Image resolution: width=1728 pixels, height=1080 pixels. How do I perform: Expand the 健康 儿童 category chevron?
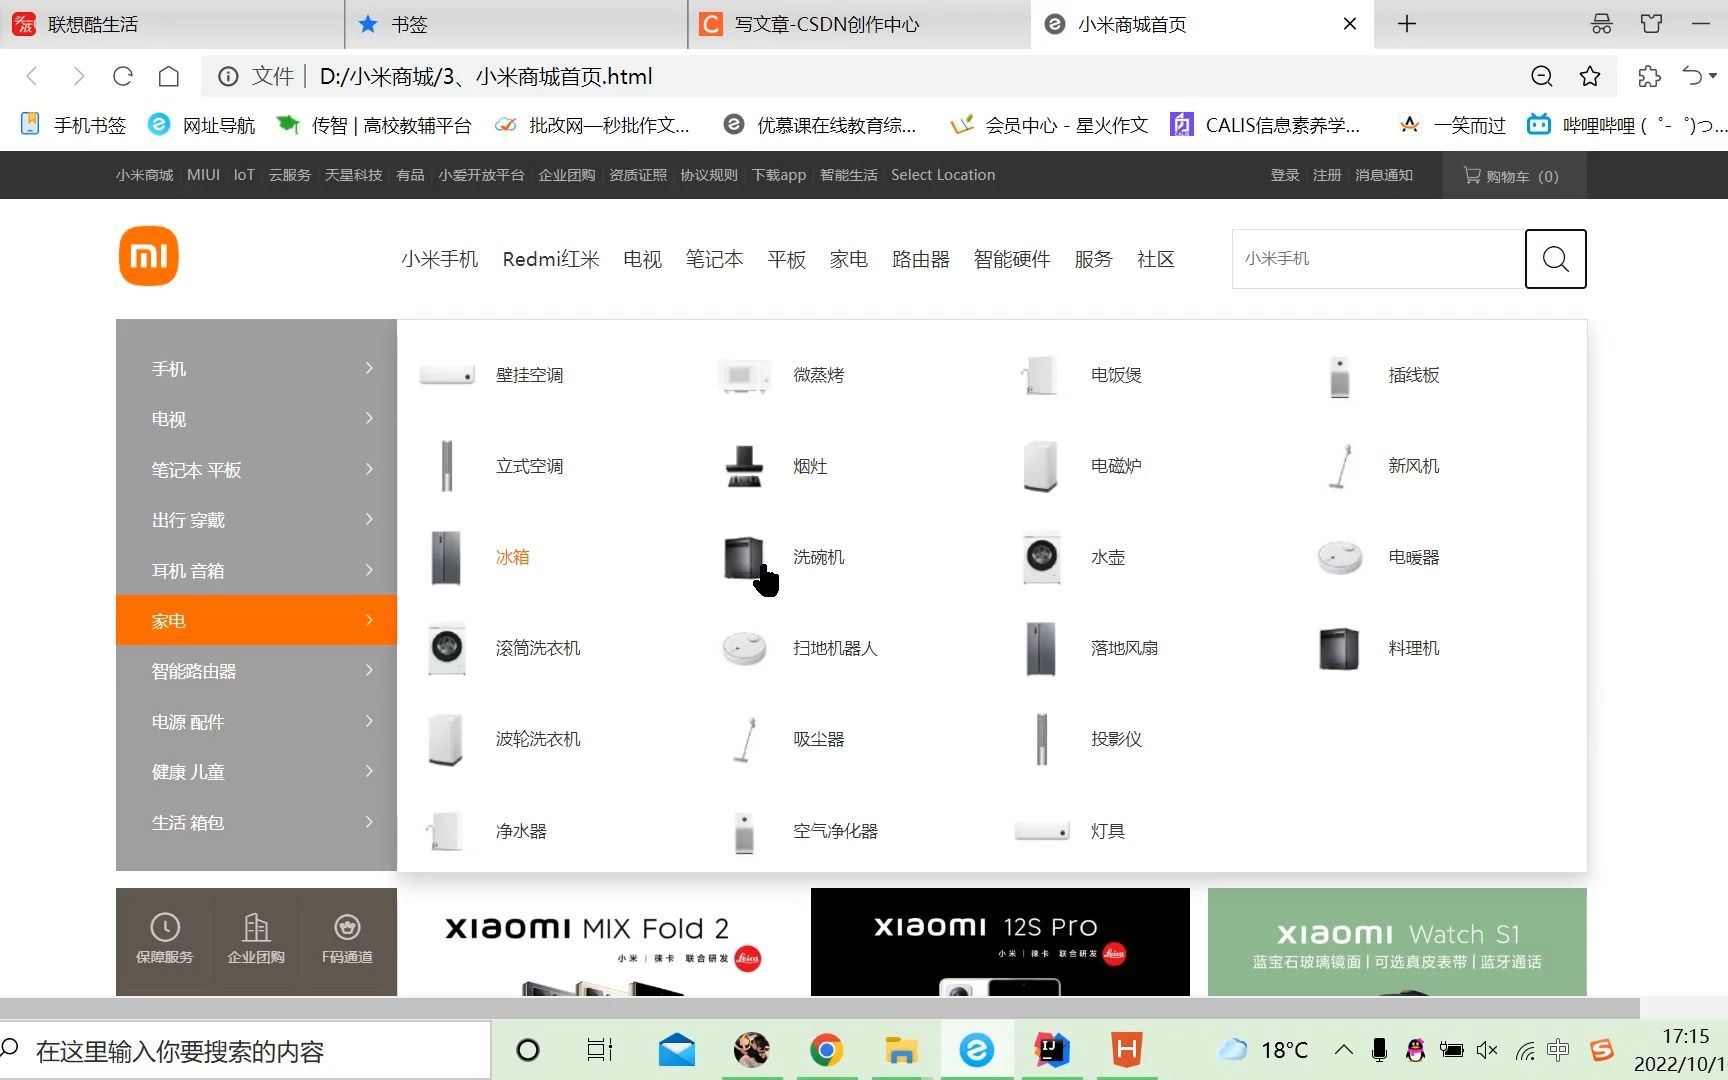coord(369,771)
